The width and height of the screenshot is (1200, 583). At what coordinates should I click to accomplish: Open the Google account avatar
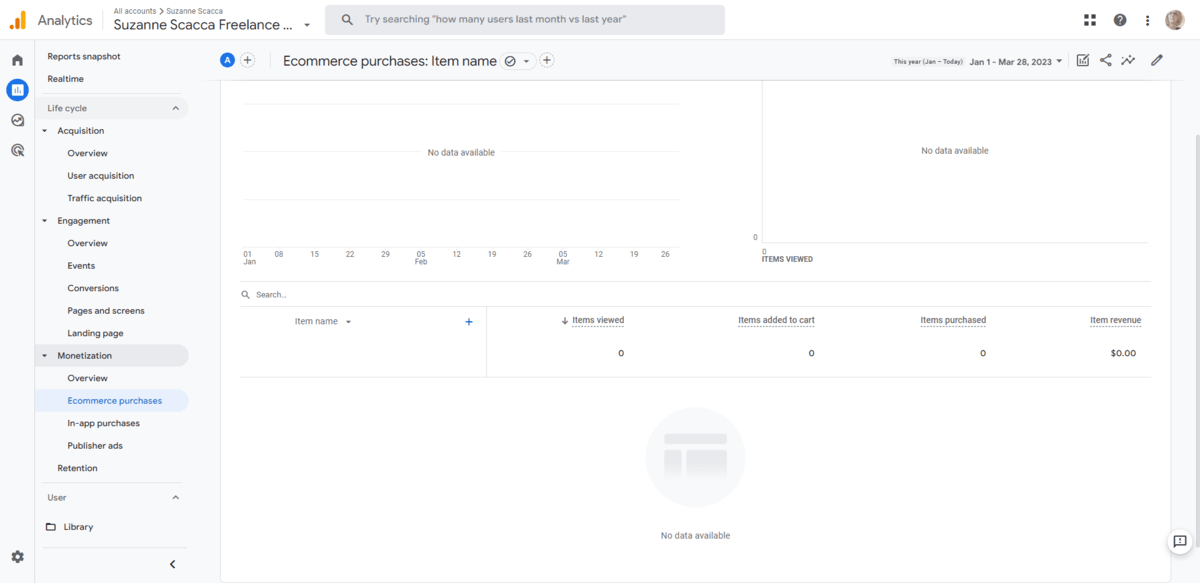point(1172,19)
